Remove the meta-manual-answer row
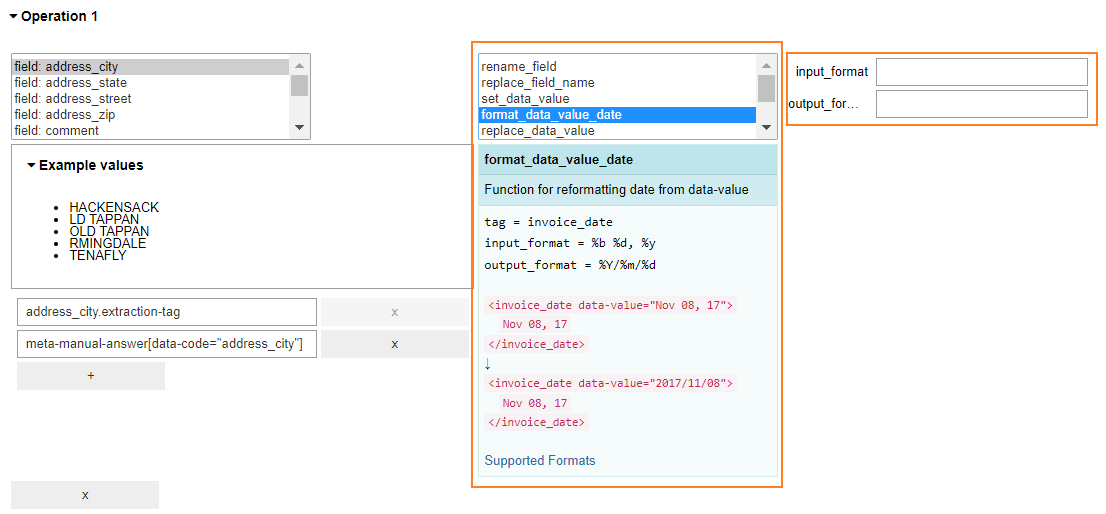 (395, 344)
